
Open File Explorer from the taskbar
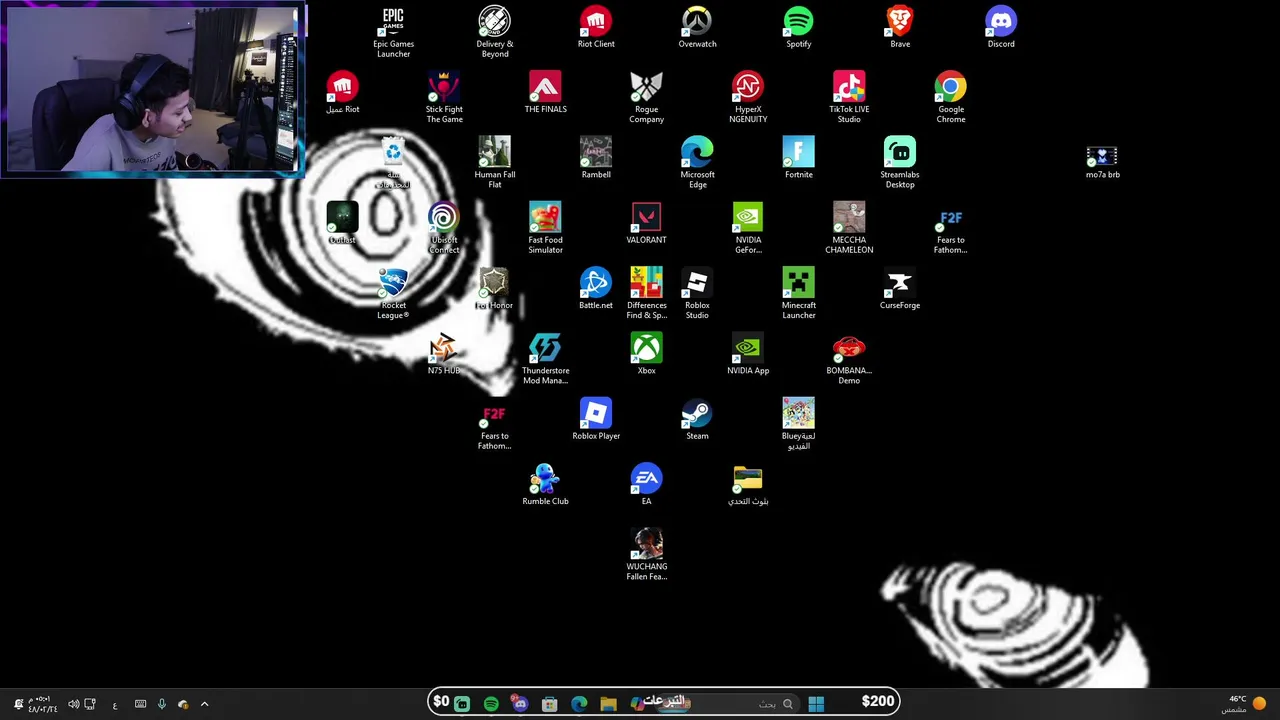click(608, 704)
